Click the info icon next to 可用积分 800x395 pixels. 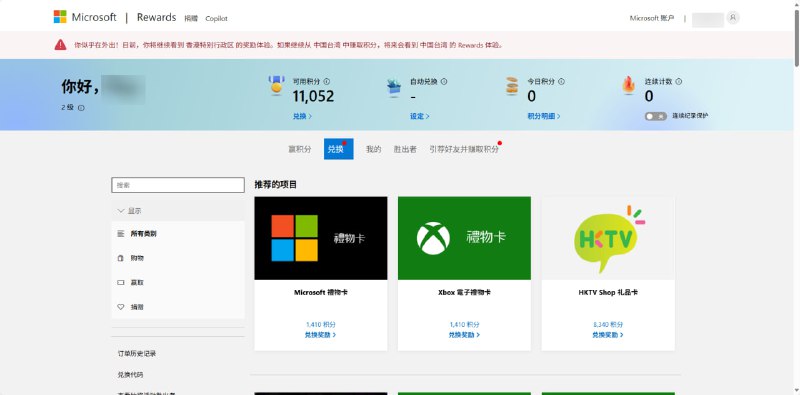pyautogui.click(x=327, y=82)
